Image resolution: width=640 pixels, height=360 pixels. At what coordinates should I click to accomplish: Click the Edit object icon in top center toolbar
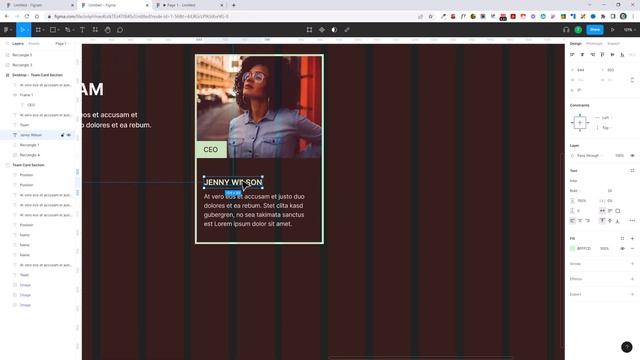309,29
